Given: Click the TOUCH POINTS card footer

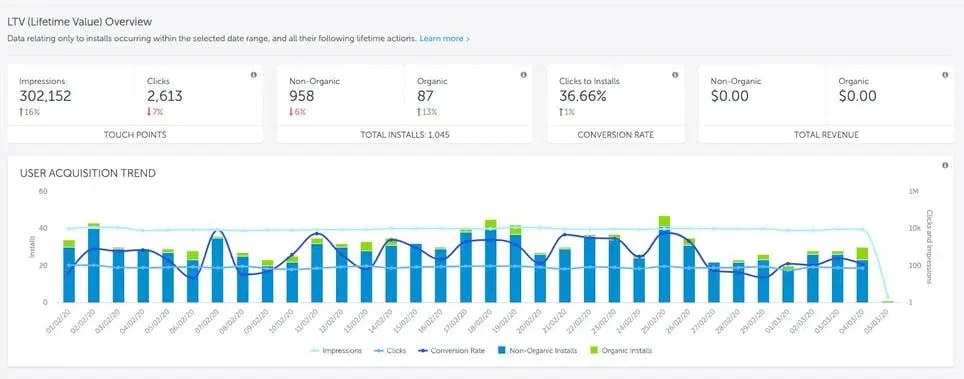Looking at the screenshot, I should pyautogui.click(x=135, y=134).
